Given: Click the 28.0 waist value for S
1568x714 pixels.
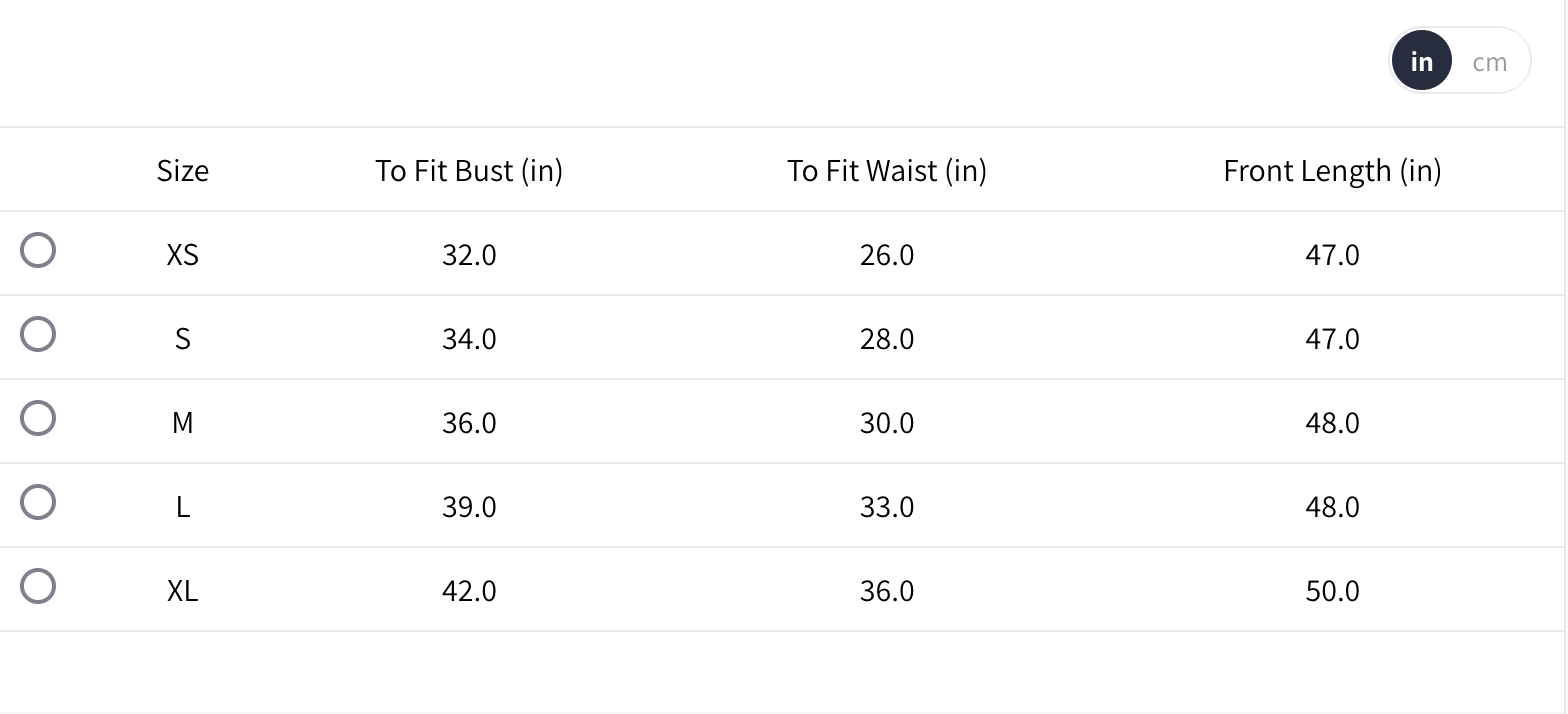Looking at the screenshot, I should pos(887,339).
